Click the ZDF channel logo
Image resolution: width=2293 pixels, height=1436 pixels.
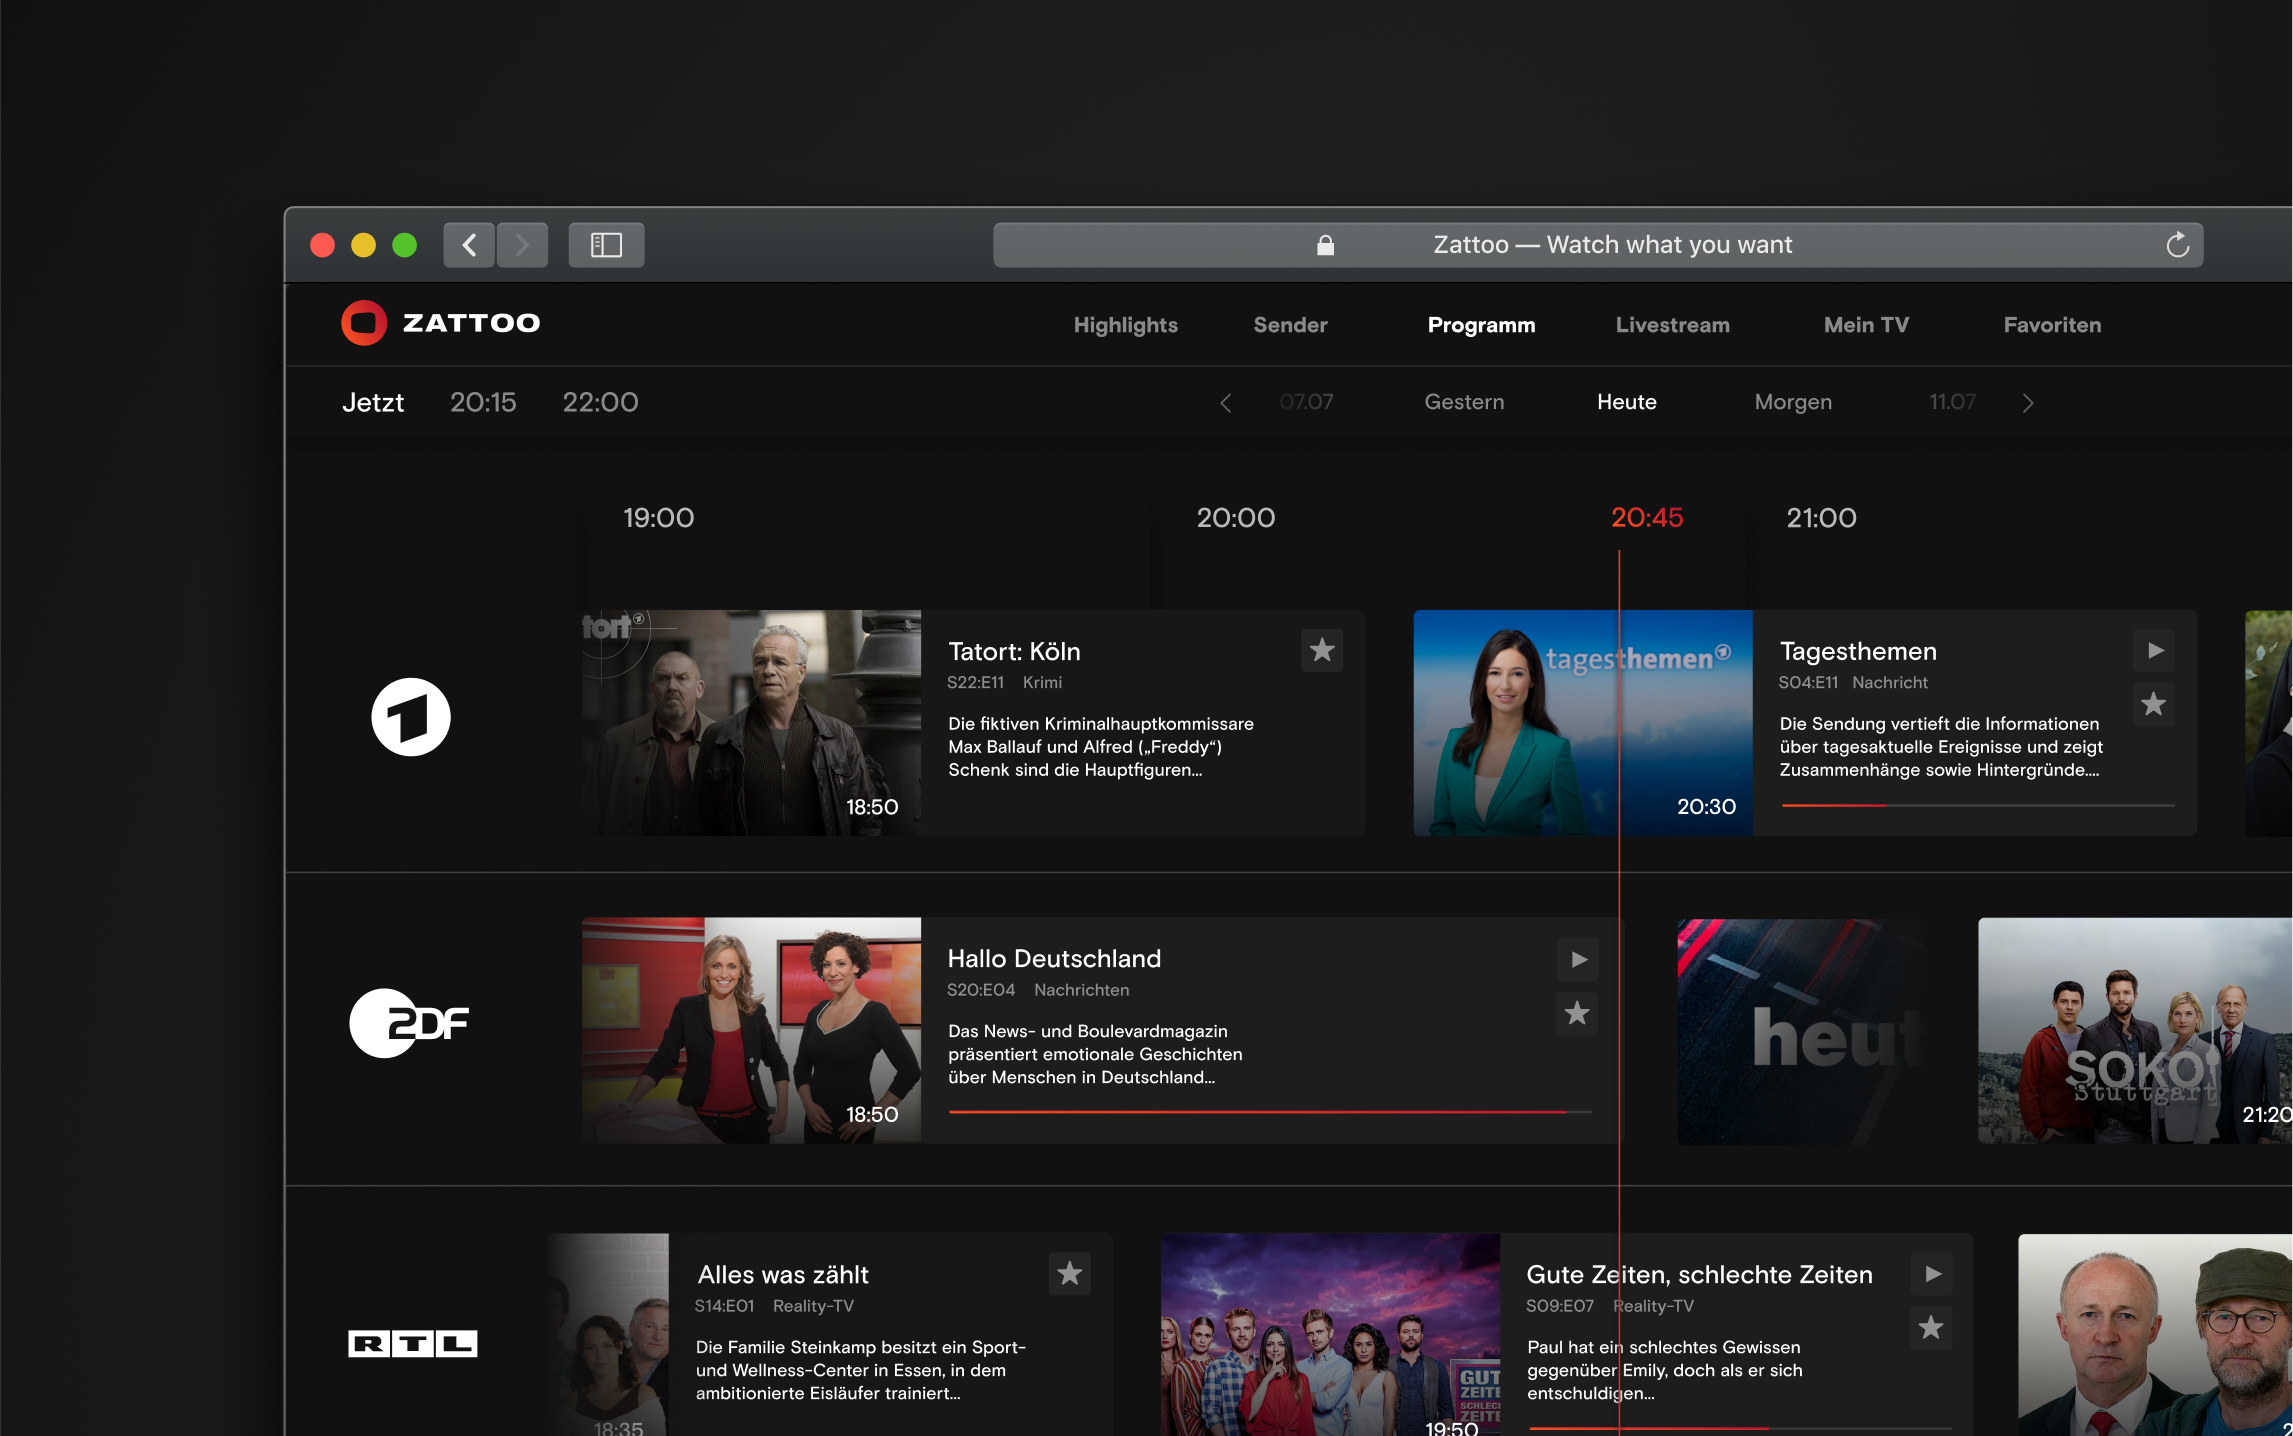pos(411,1023)
